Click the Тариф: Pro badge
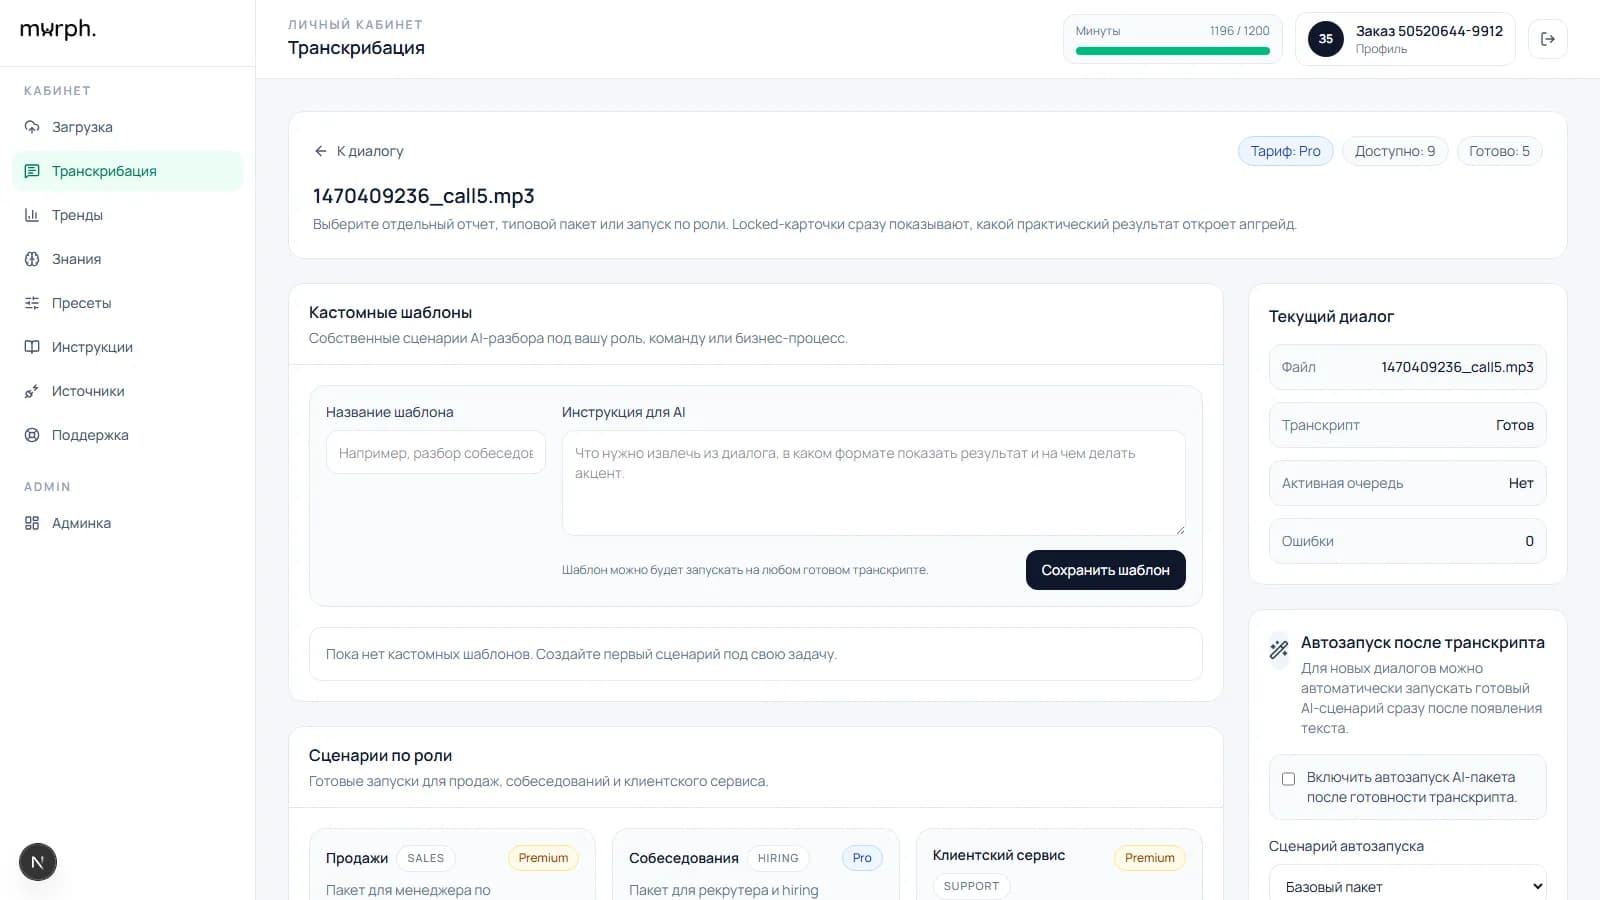1600x900 pixels. [x=1285, y=151]
